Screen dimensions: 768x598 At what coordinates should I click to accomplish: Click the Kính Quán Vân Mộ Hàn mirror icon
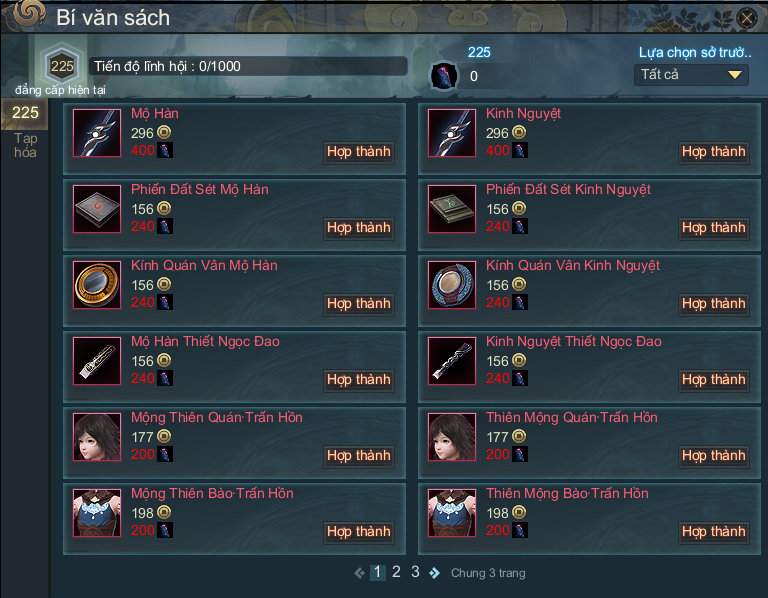click(x=97, y=285)
